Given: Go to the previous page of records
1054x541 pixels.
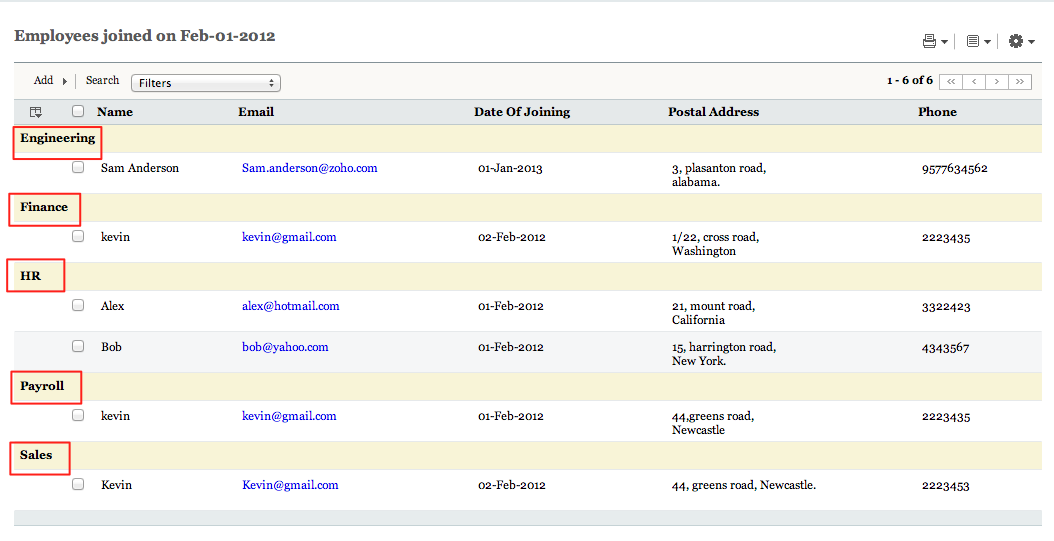Looking at the screenshot, I should click(974, 82).
